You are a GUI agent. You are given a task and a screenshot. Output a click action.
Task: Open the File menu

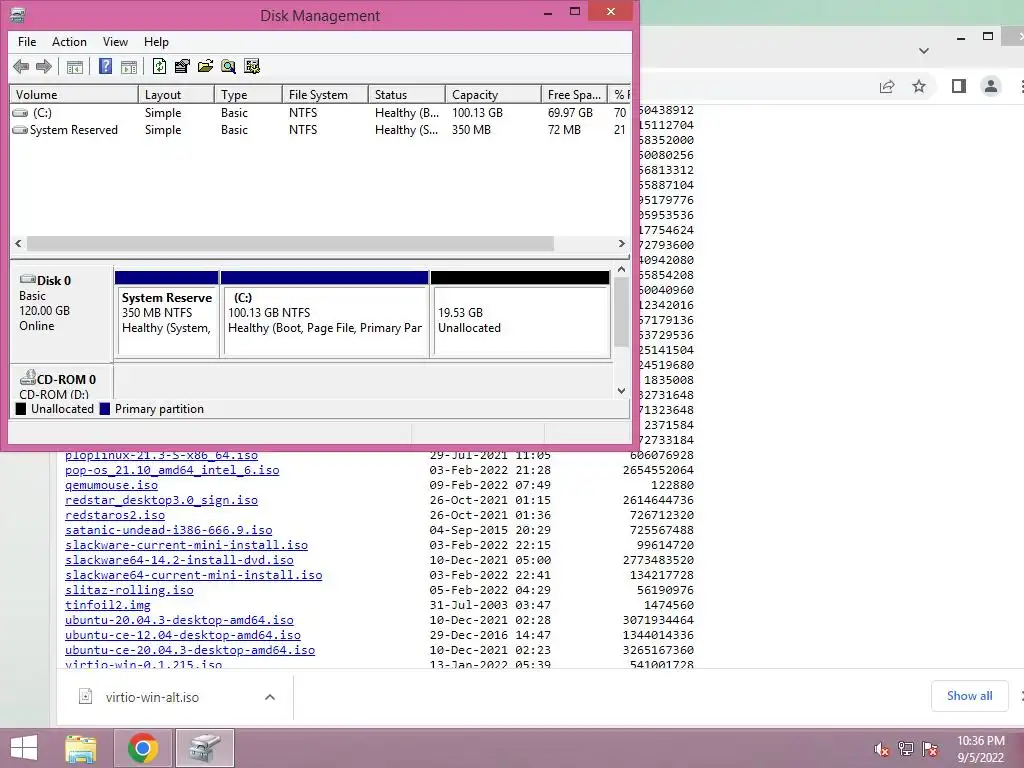point(27,42)
